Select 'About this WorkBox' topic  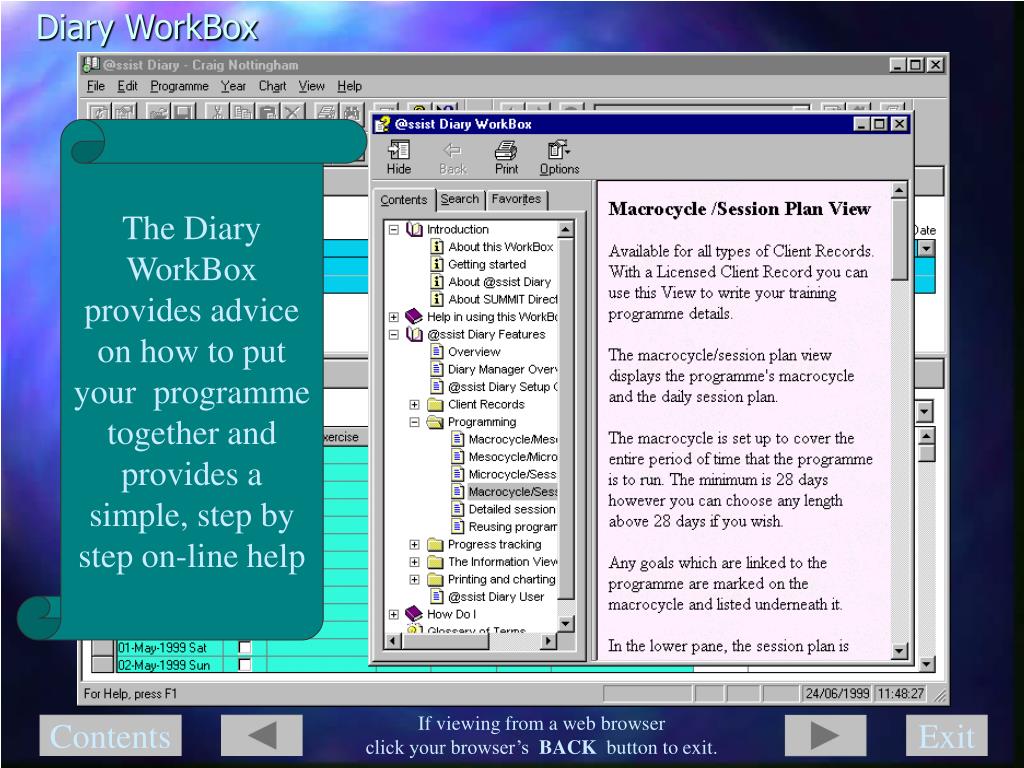(500, 247)
